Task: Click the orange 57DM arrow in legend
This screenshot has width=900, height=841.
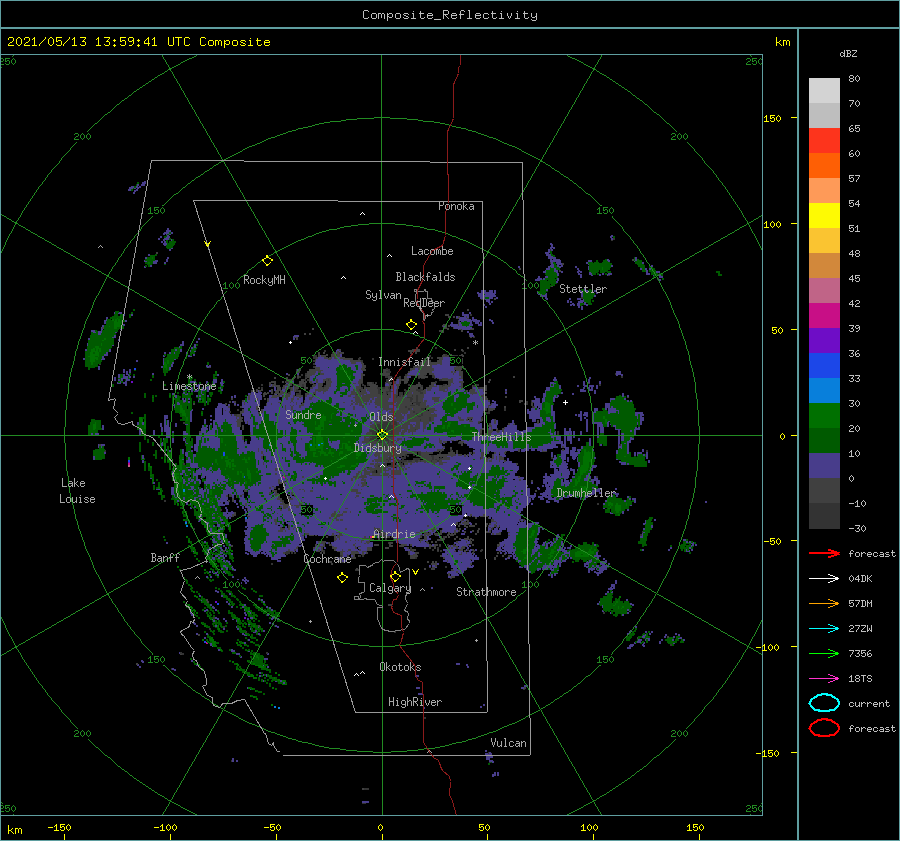Action: (824, 603)
